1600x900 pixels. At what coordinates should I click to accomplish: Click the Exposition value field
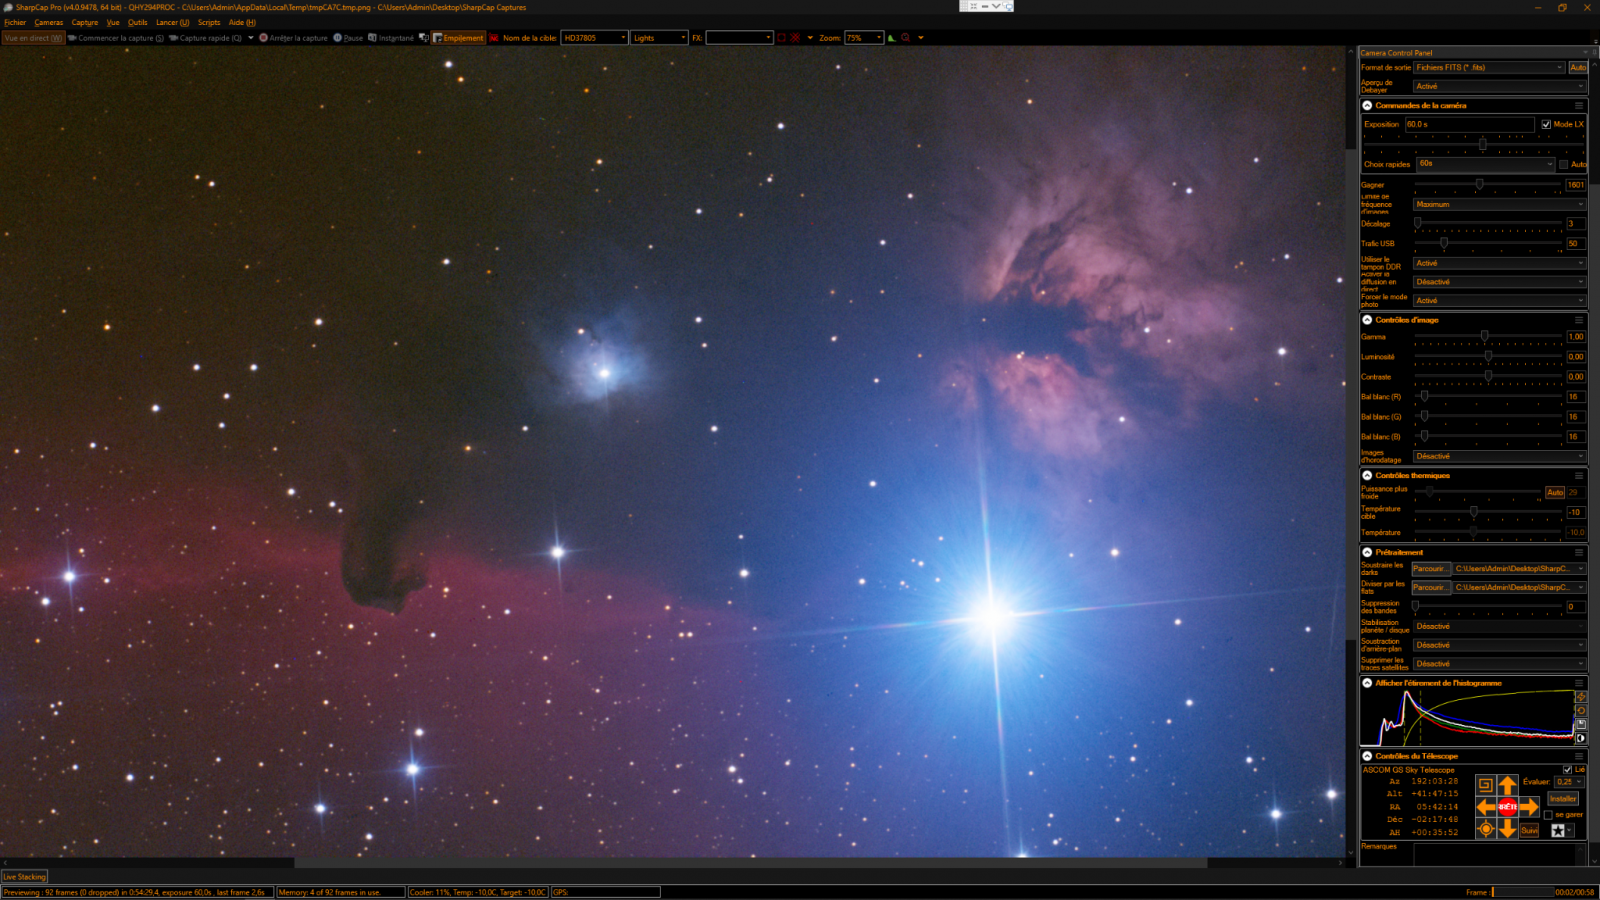click(x=1469, y=124)
